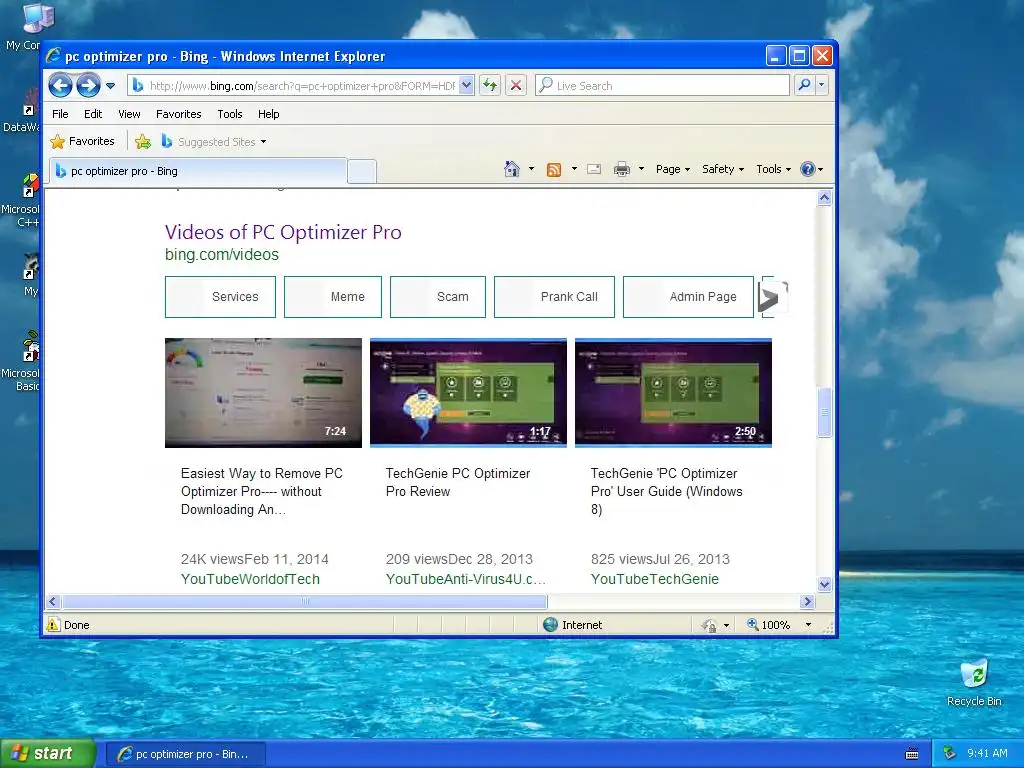Add page to Favorites bar star icon

click(x=143, y=141)
